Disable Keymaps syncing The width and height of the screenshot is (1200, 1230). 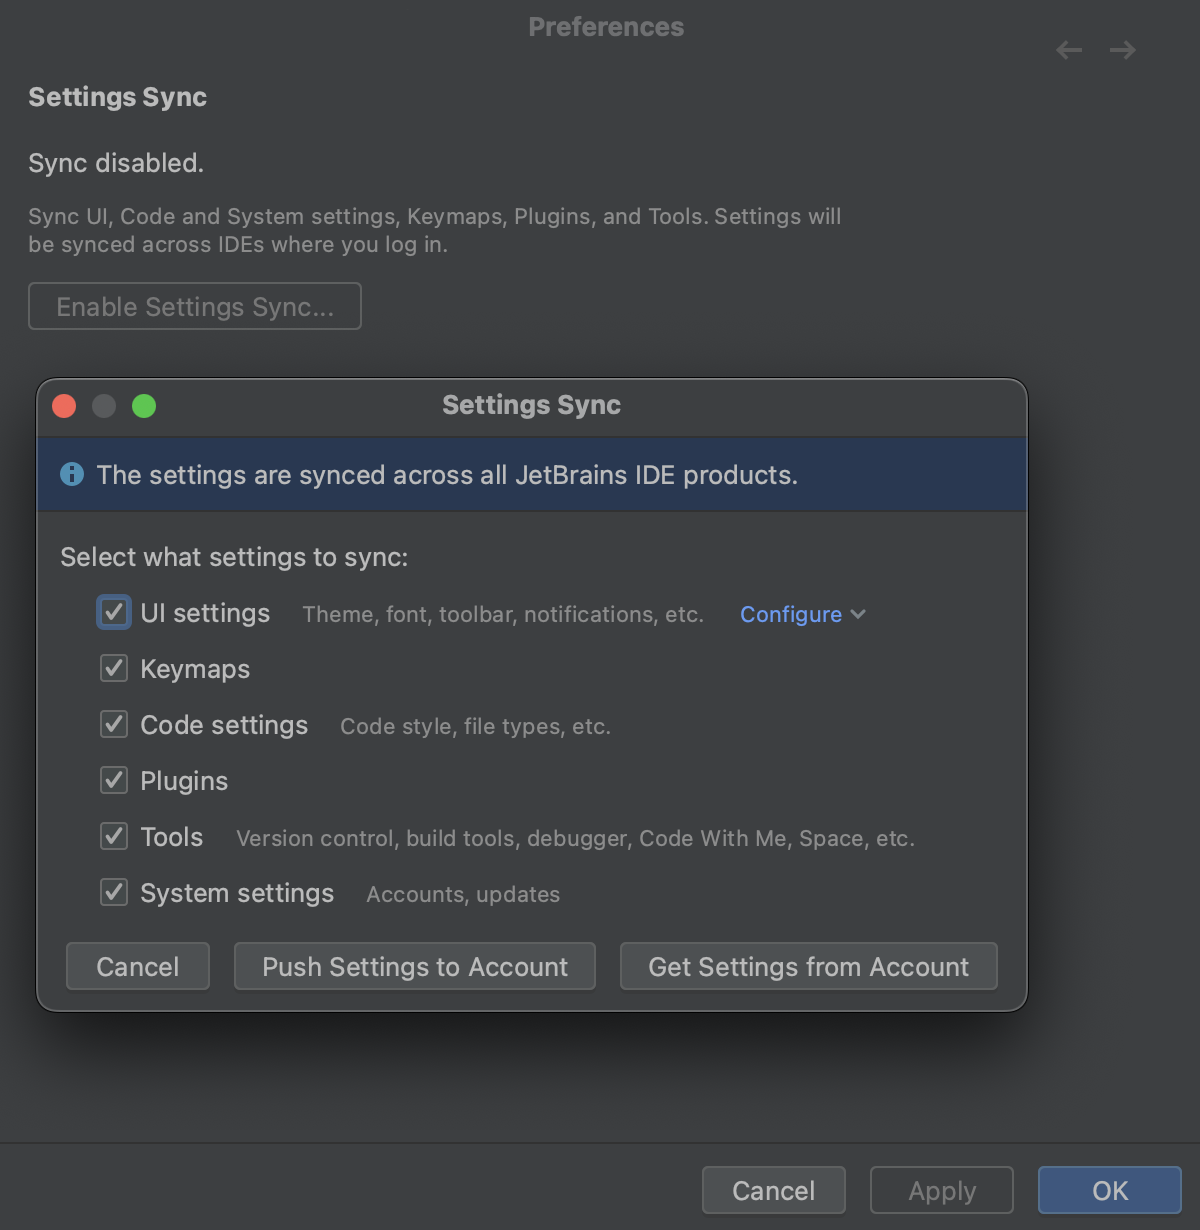113,668
